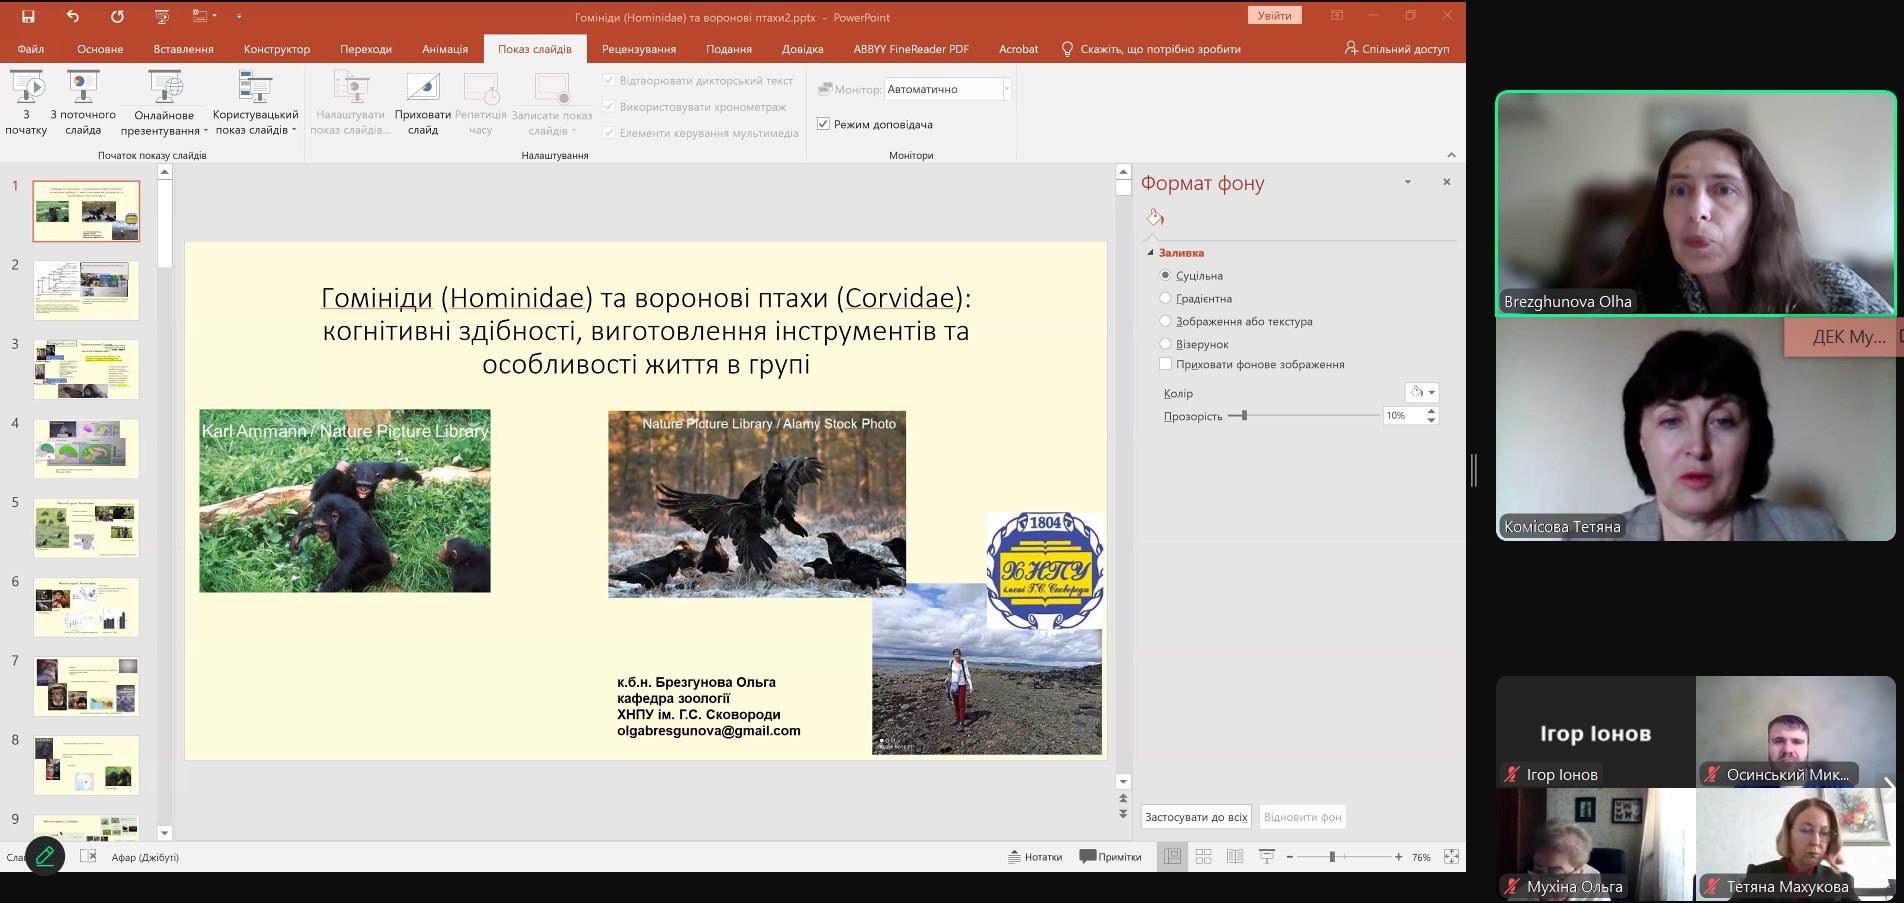Close the 'Формат фону' pane
Screen dimensions: 1904x903
click(x=1446, y=182)
